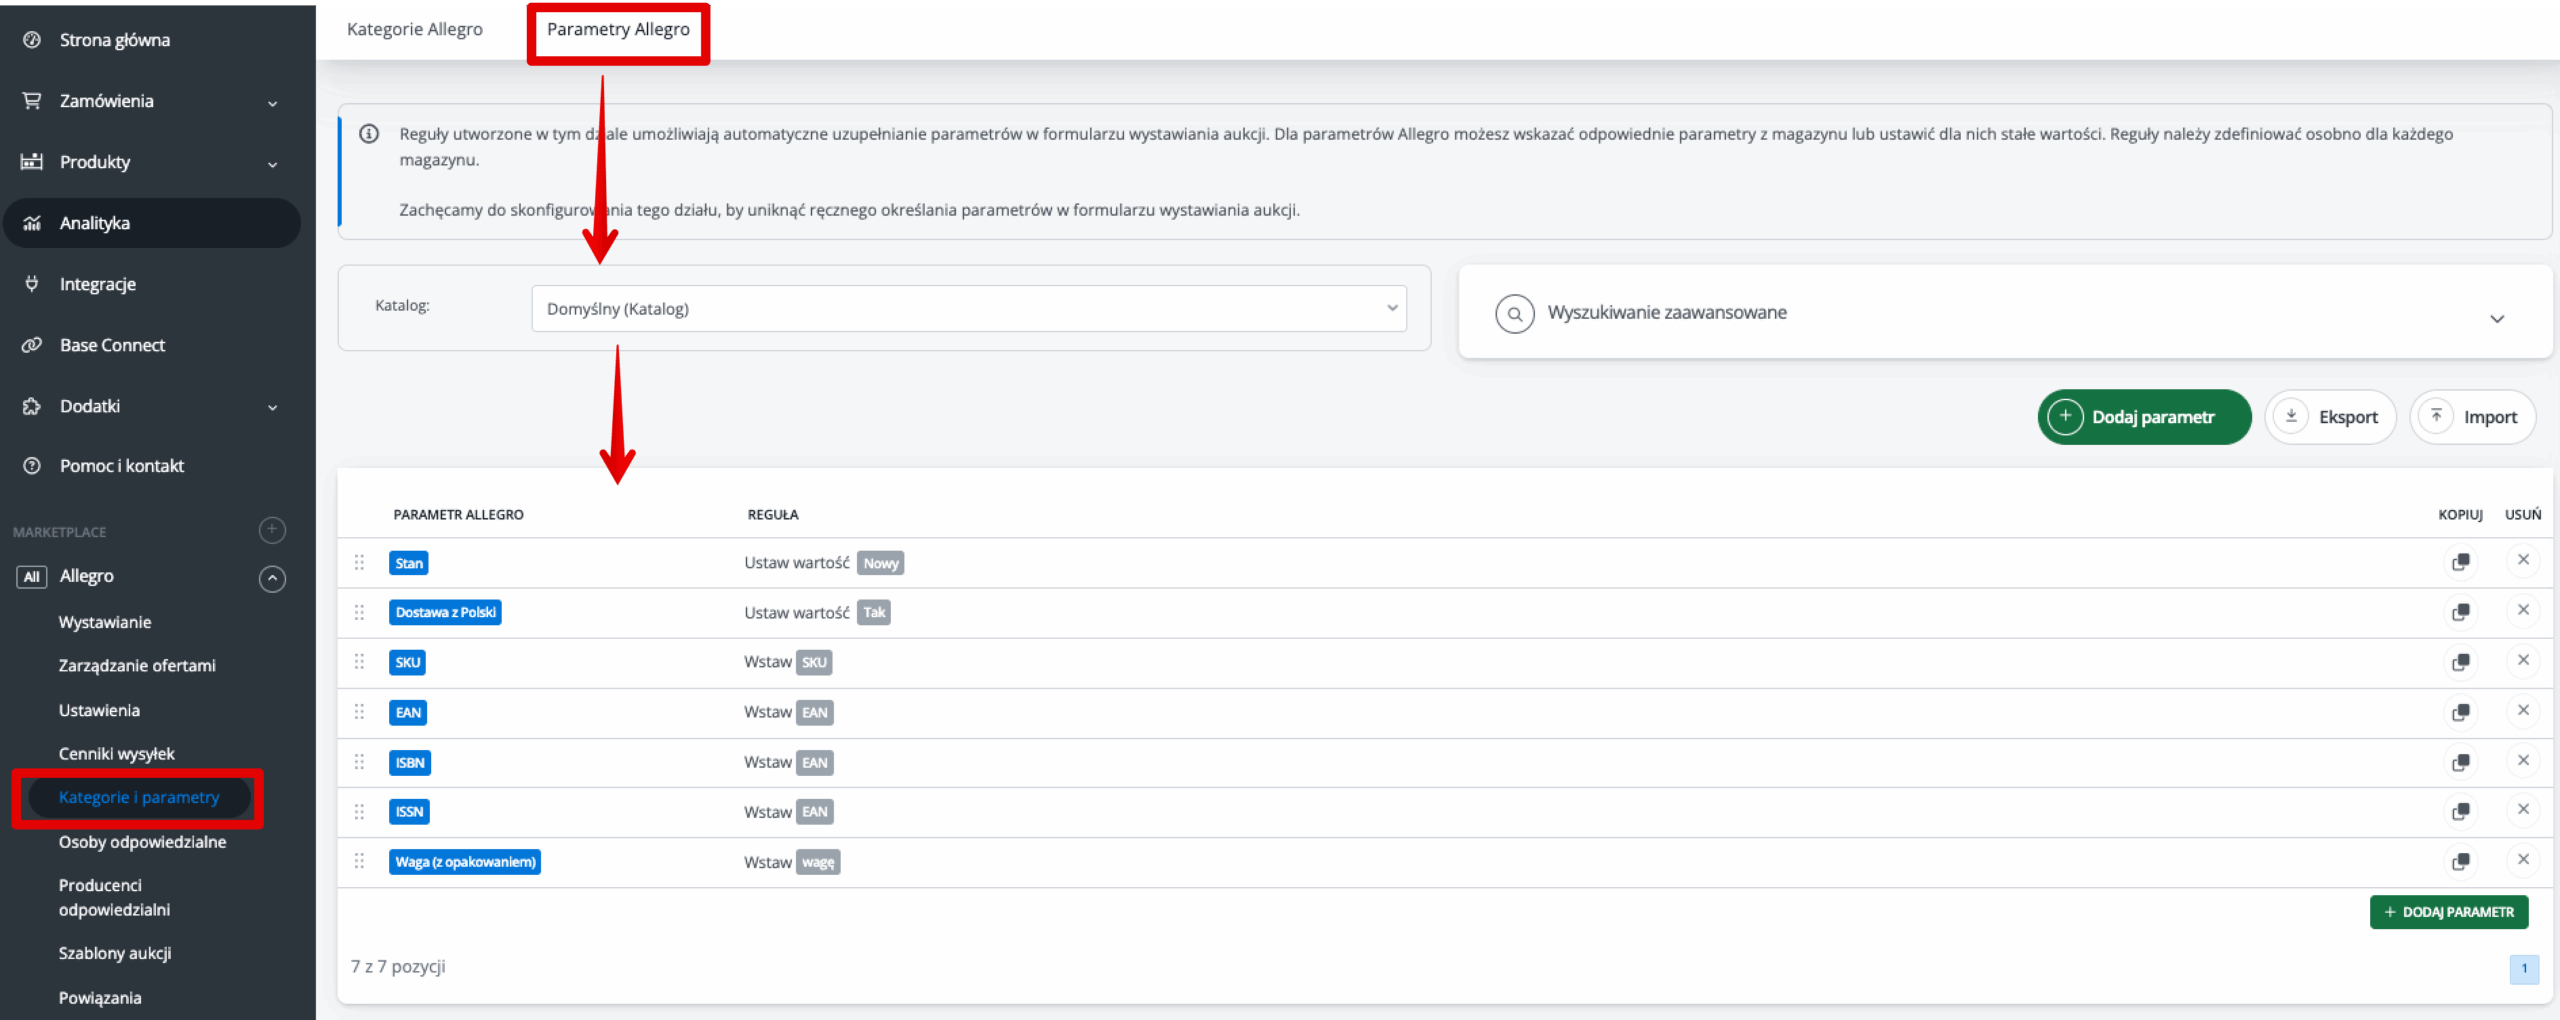Click the Eksport button
Screen dimensions: 2560x1020
click(2330, 417)
